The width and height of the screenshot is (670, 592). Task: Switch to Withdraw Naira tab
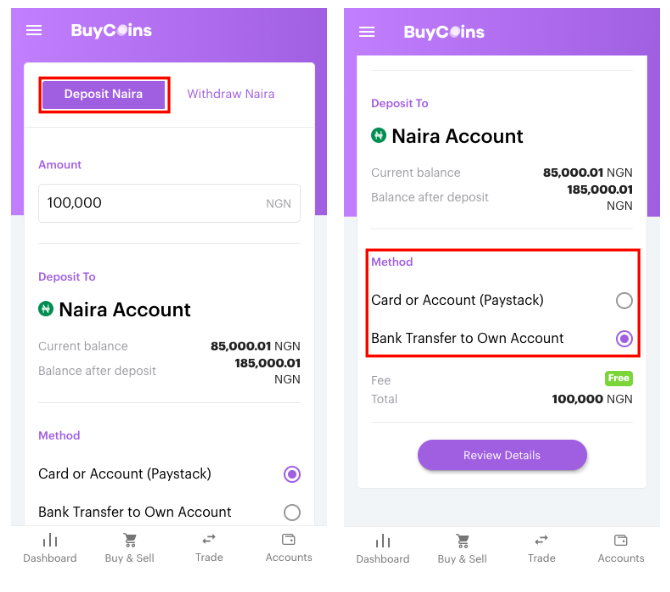click(x=231, y=94)
